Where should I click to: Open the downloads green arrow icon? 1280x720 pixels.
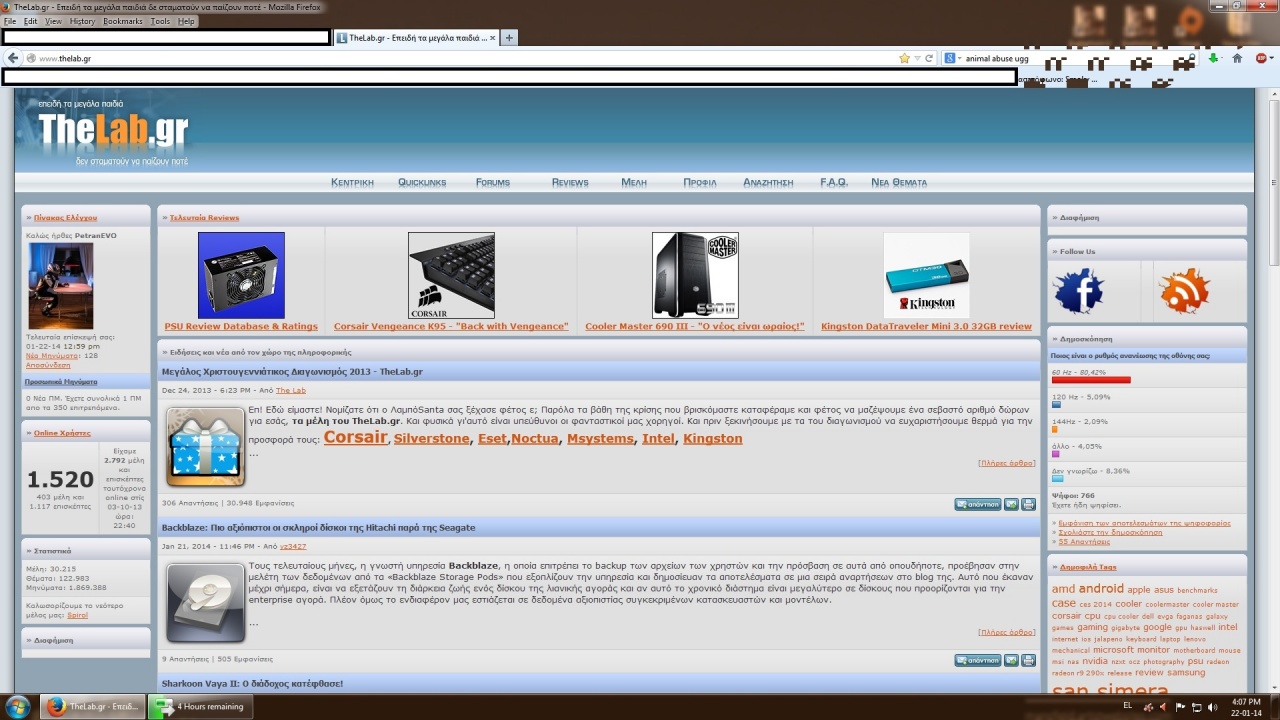click(x=1213, y=58)
